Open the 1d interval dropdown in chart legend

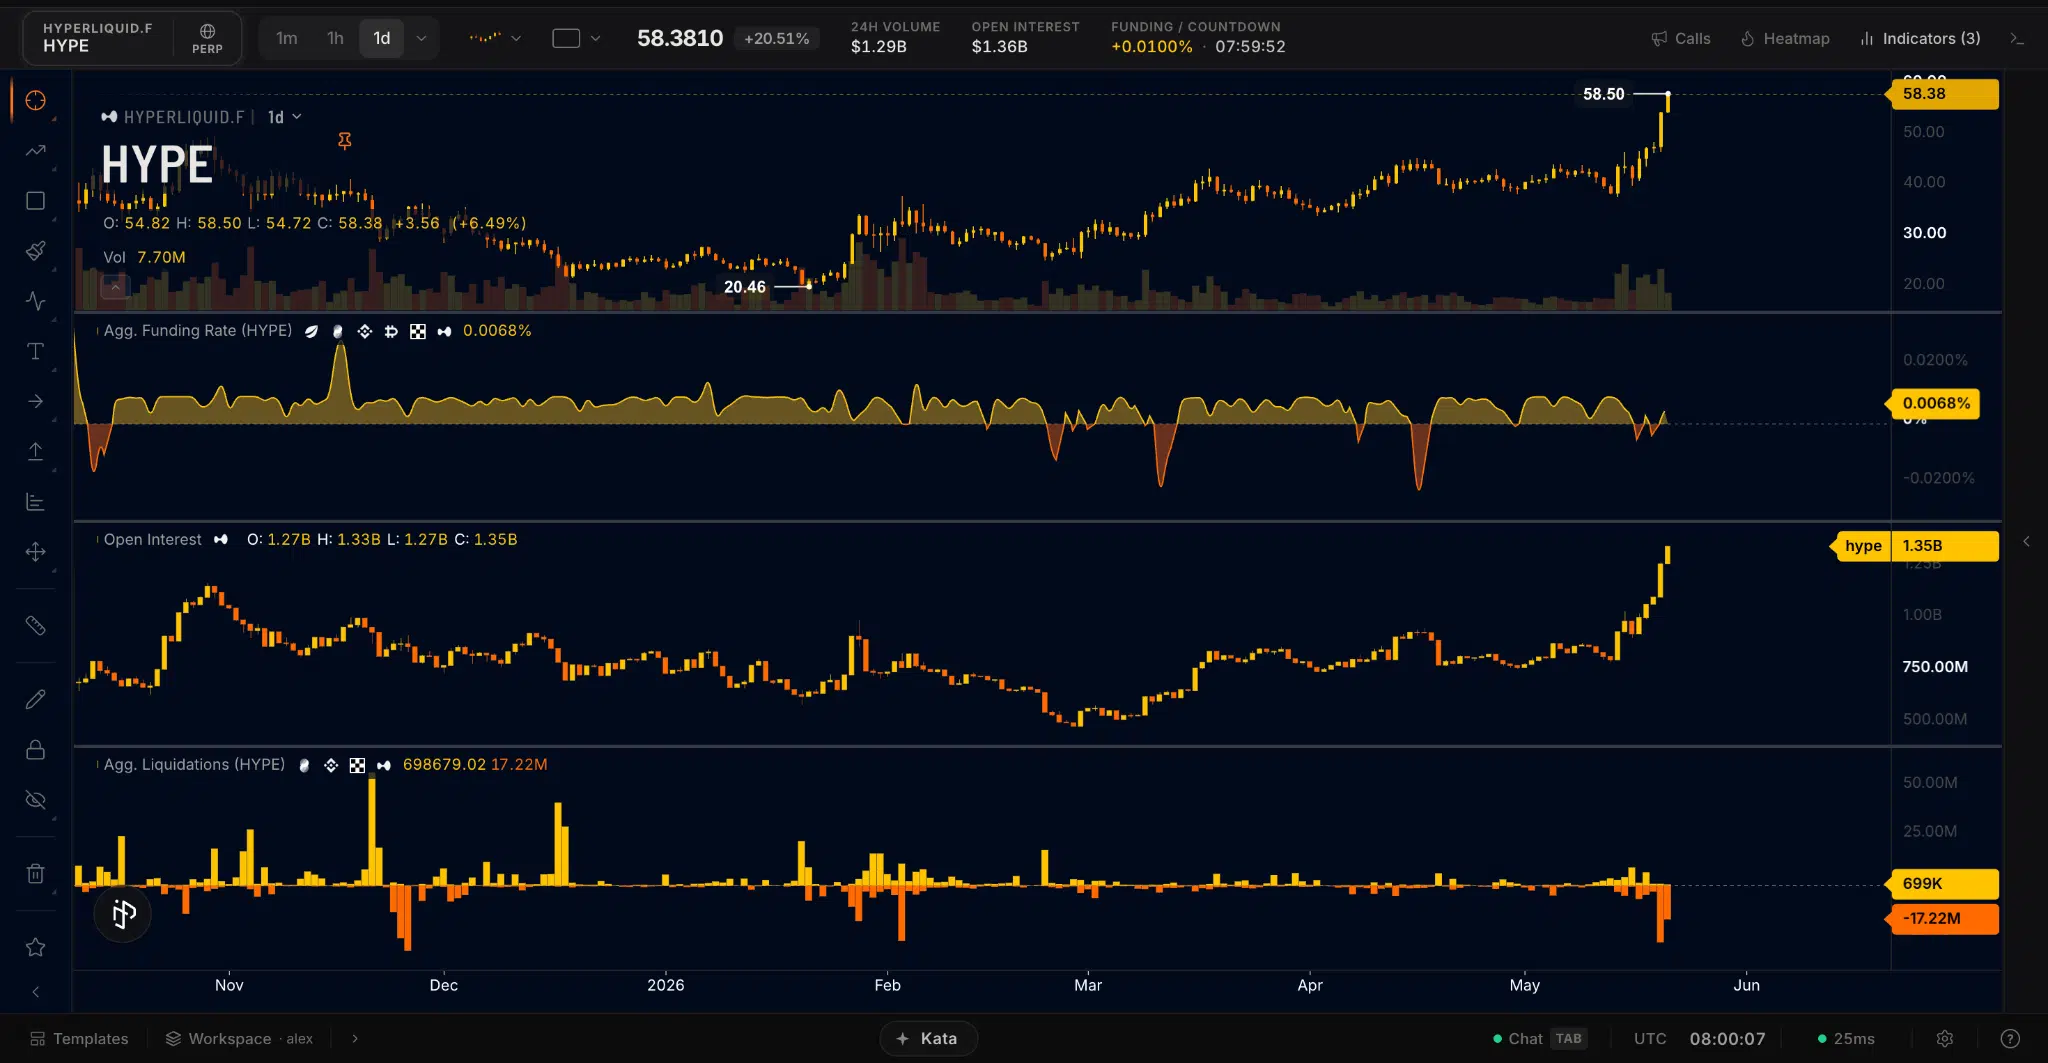(x=285, y=118)
